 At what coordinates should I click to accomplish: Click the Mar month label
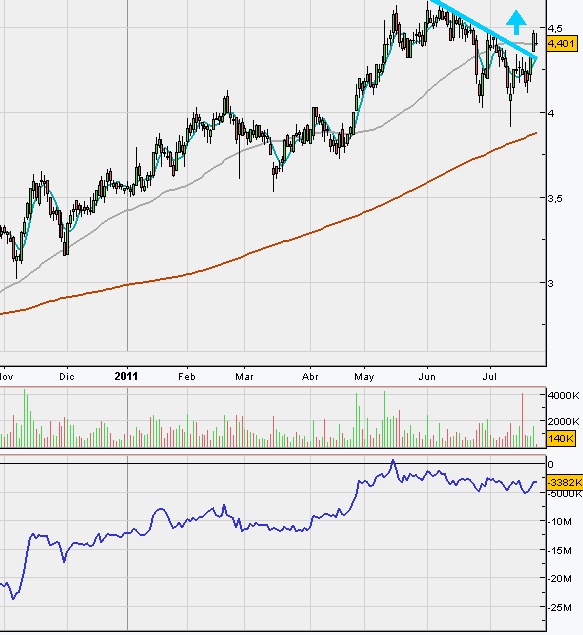click(x=244, y=377)
